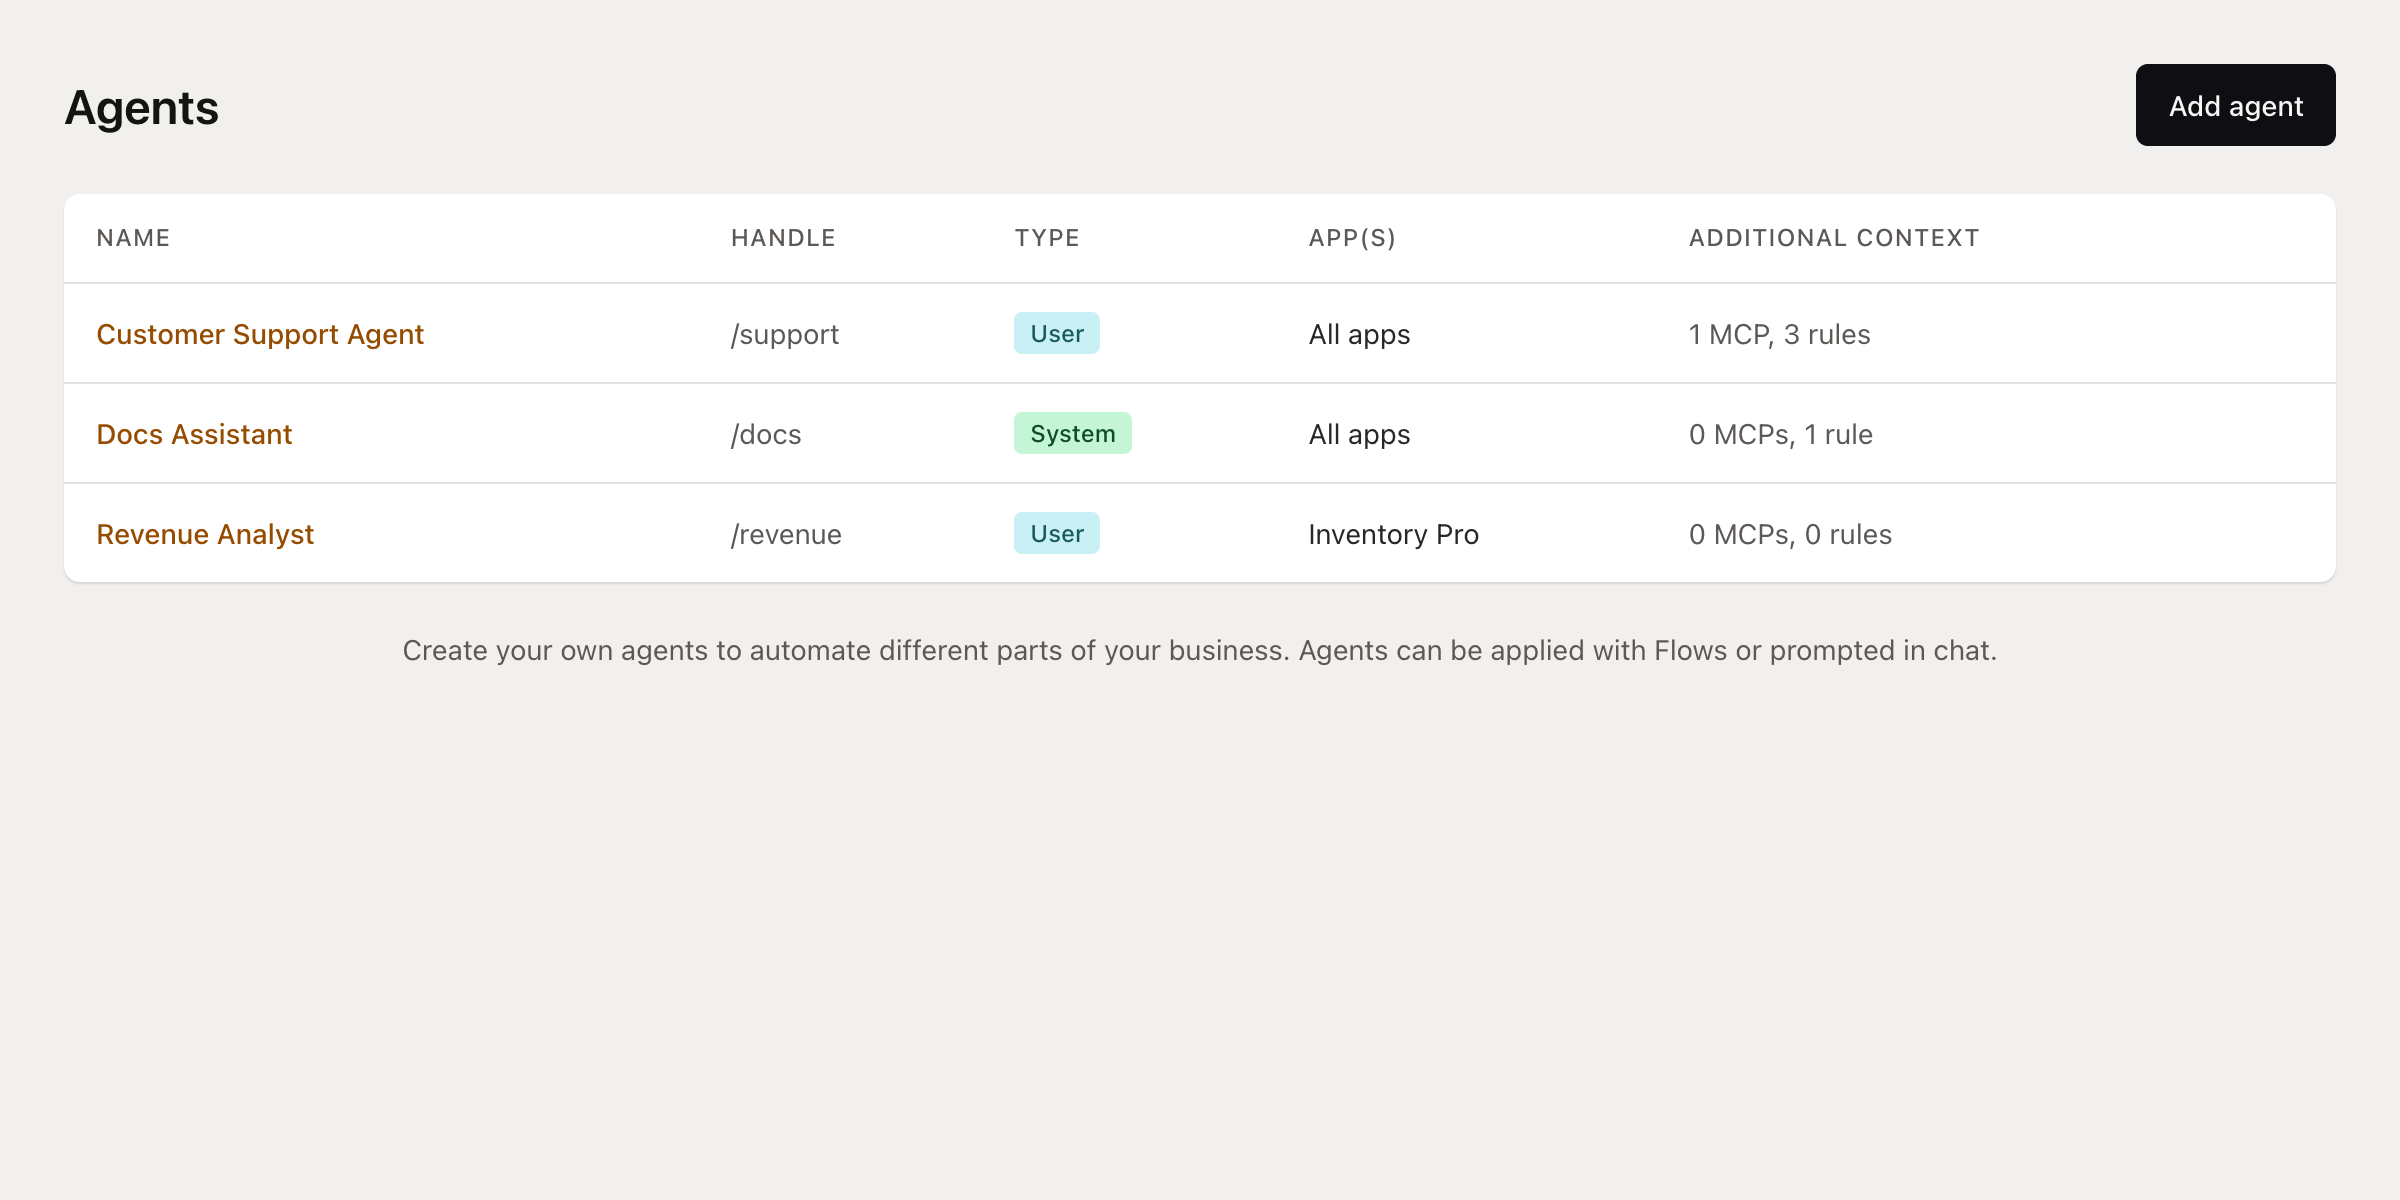
Task: Click All apps in Docs Assistant row
Action: [x=1359, y=434]
